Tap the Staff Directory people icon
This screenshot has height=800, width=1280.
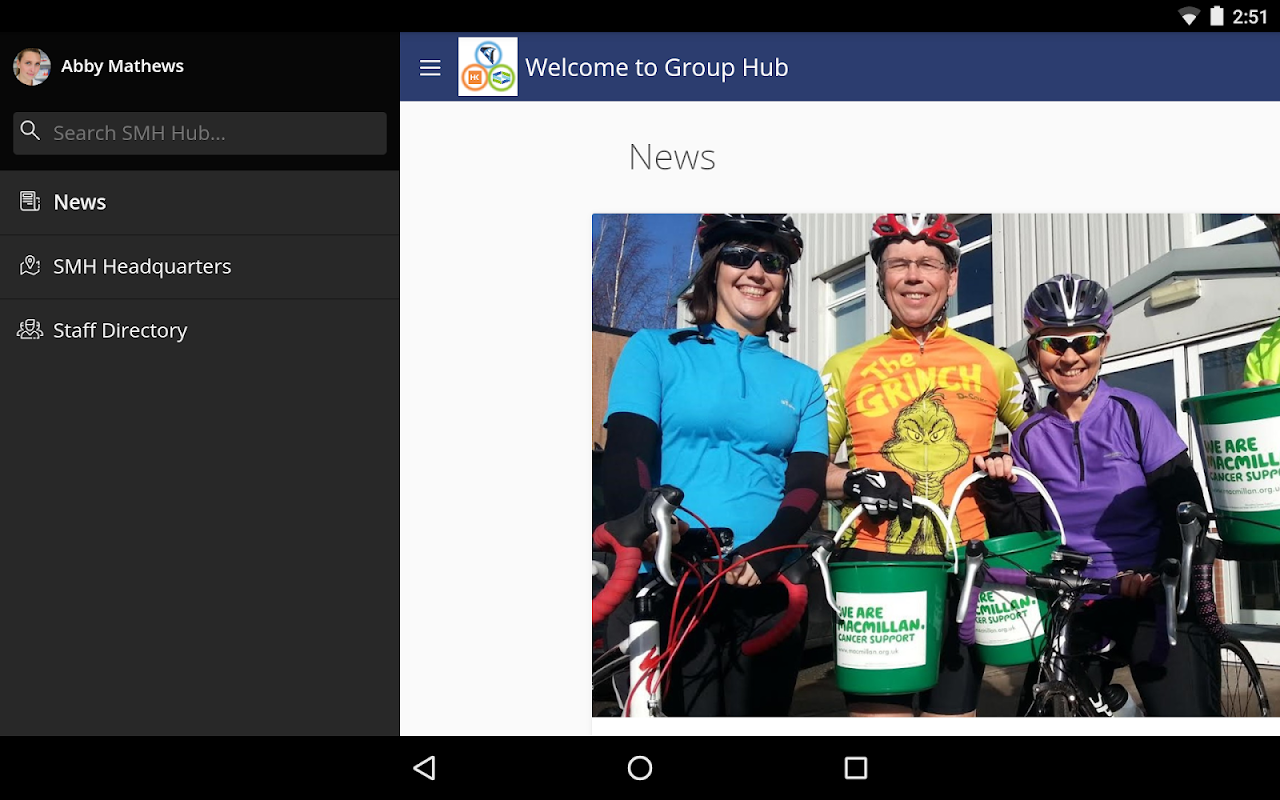[x=30, y=329]
